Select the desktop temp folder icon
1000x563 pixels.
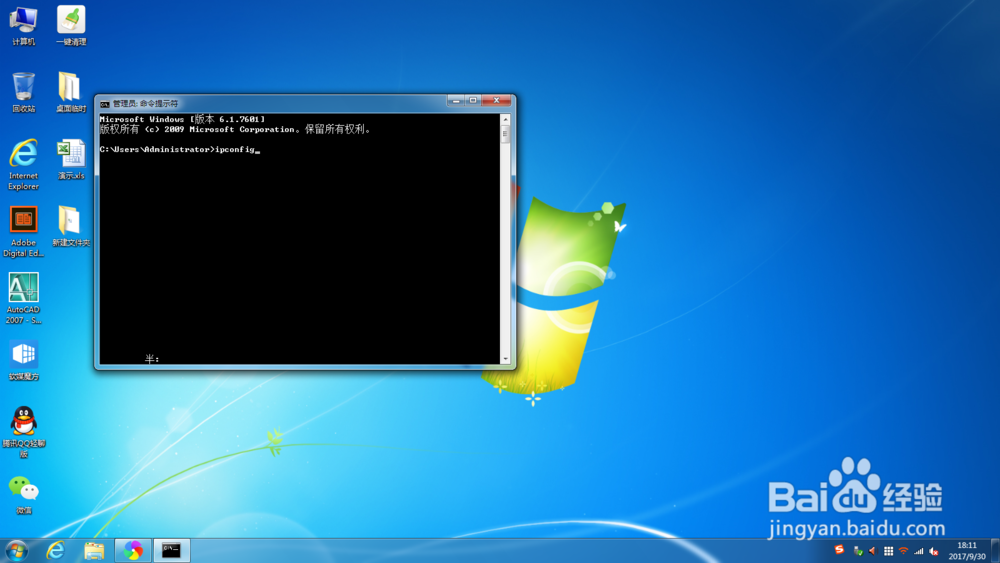point(71,92)
